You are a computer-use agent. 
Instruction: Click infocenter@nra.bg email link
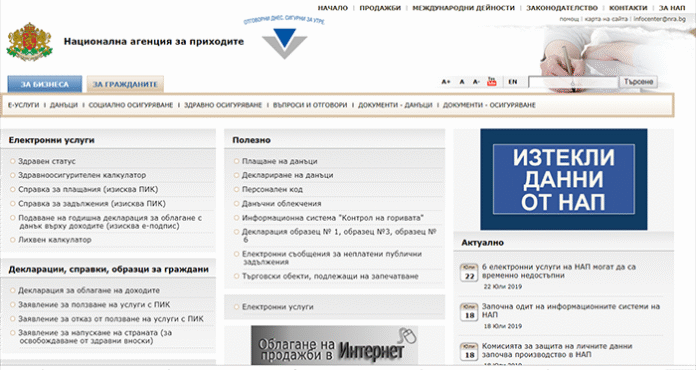coord(660,19)
